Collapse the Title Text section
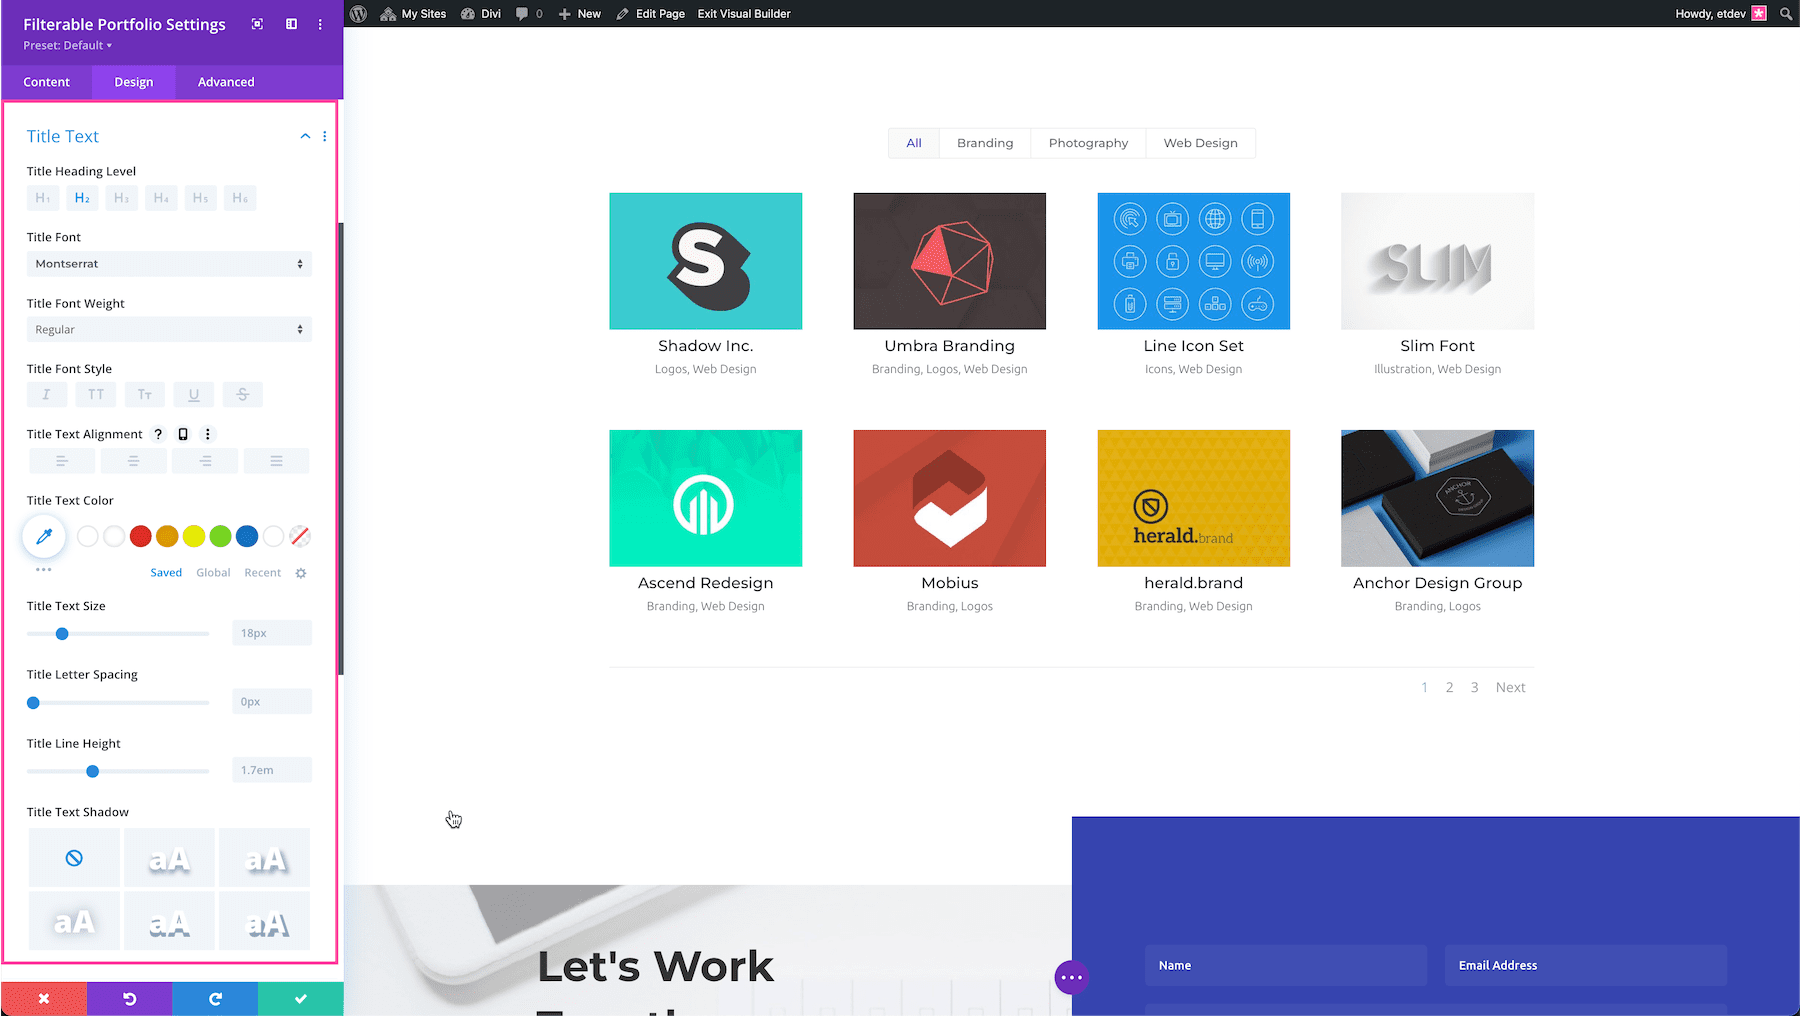Image resolution: width=1800 pixels, height=1016 pixels. pyautogui.click(x=305, y=136)
